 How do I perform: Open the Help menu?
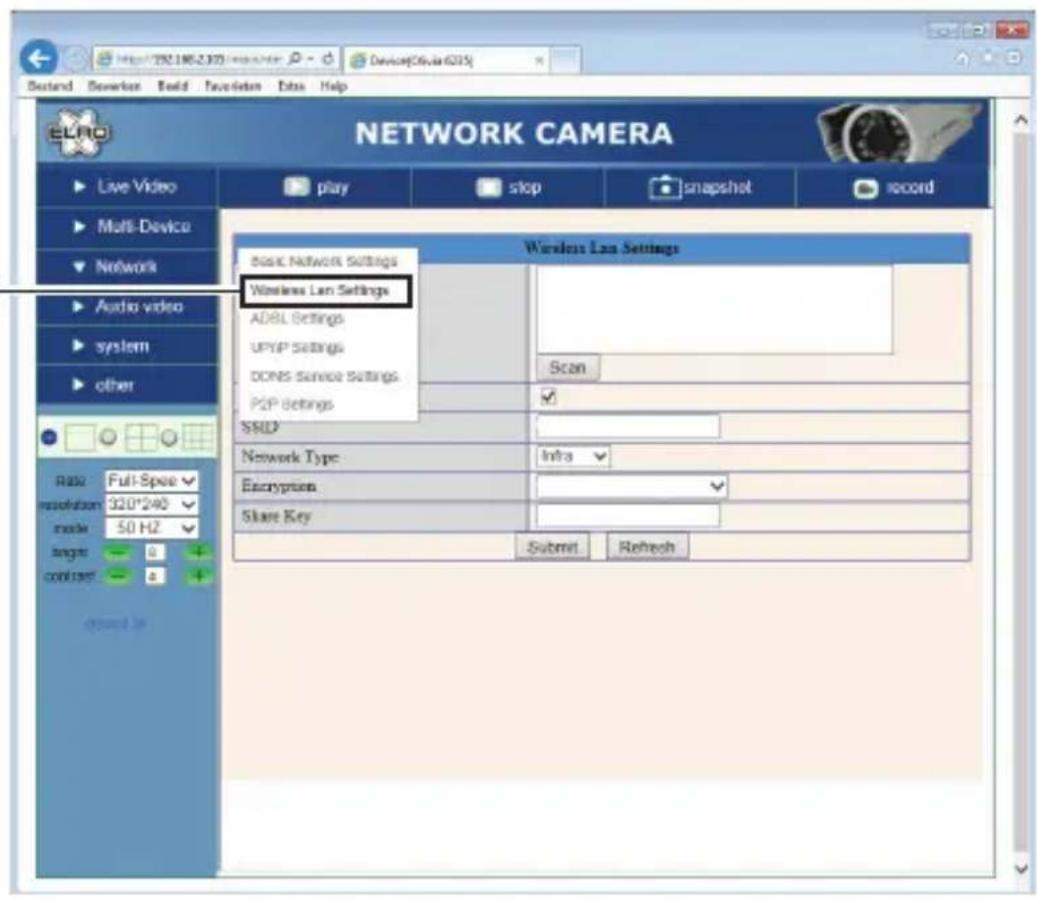pos(333,86)
